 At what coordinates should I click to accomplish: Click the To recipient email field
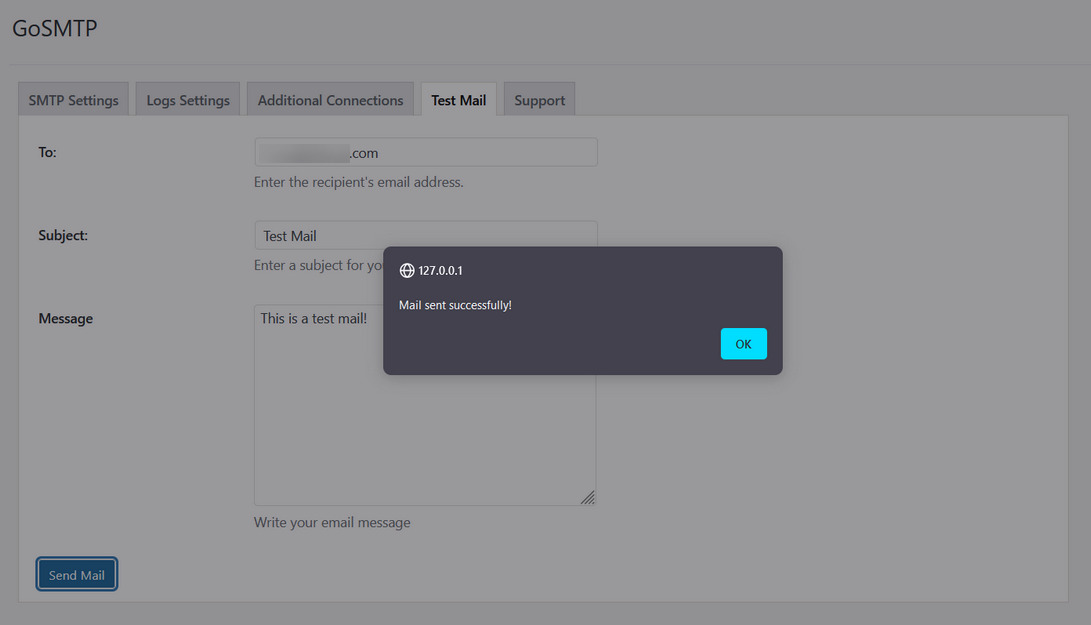click(x=426, y=152)
